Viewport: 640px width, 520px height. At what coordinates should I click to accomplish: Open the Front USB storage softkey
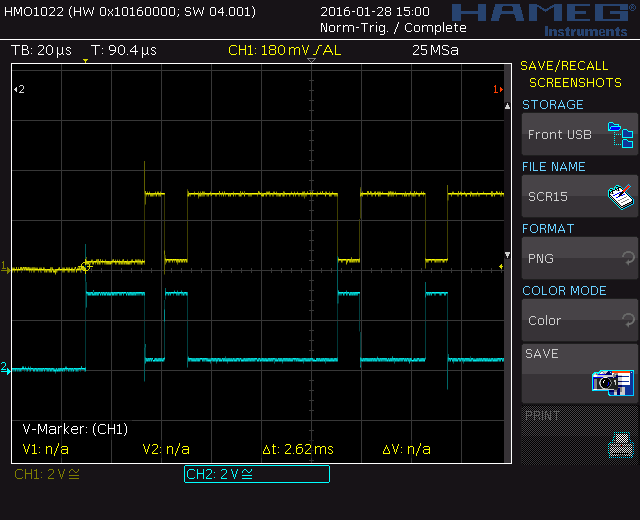[x=580, y=134]
